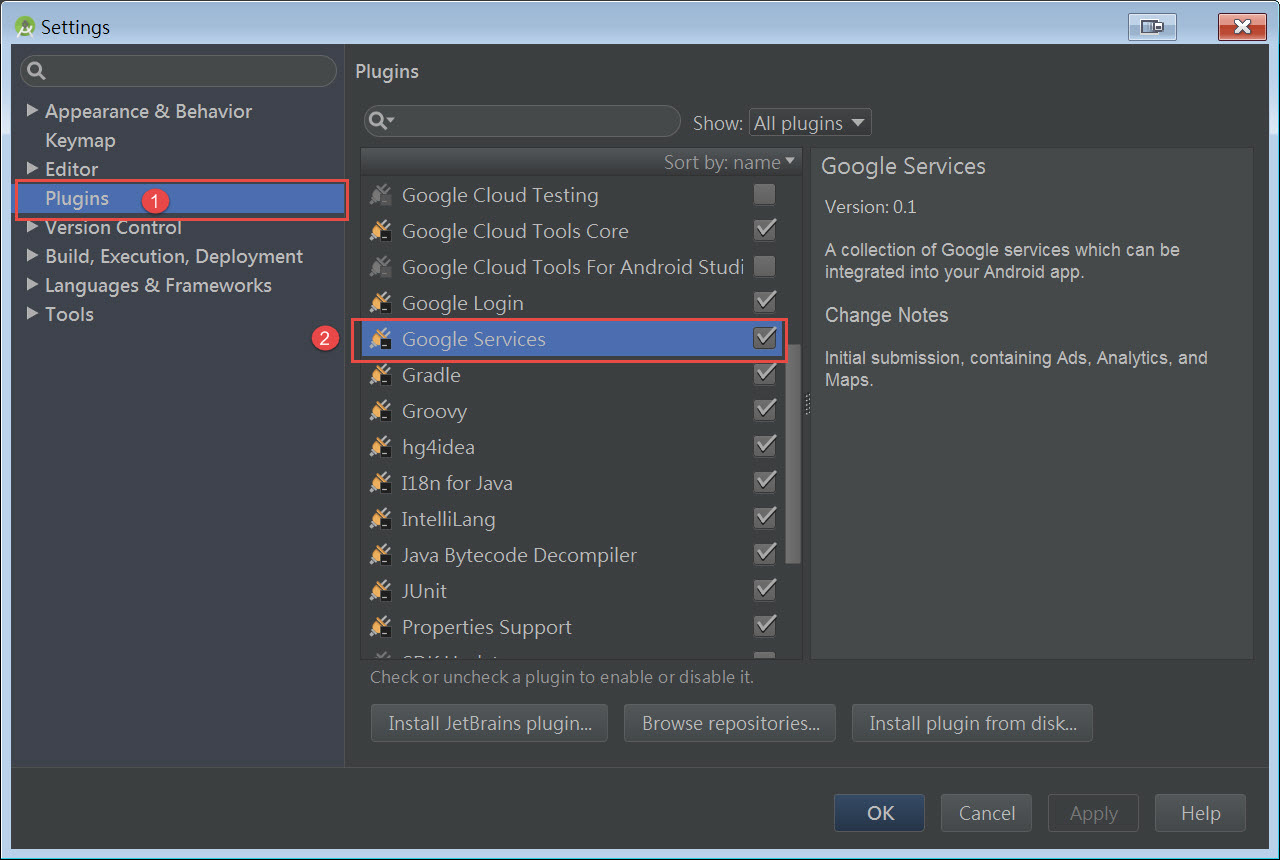Click the Google Cloud Tools For Android Studio icon
This screenshot has height=860, width=1280.
click(380, 267)
